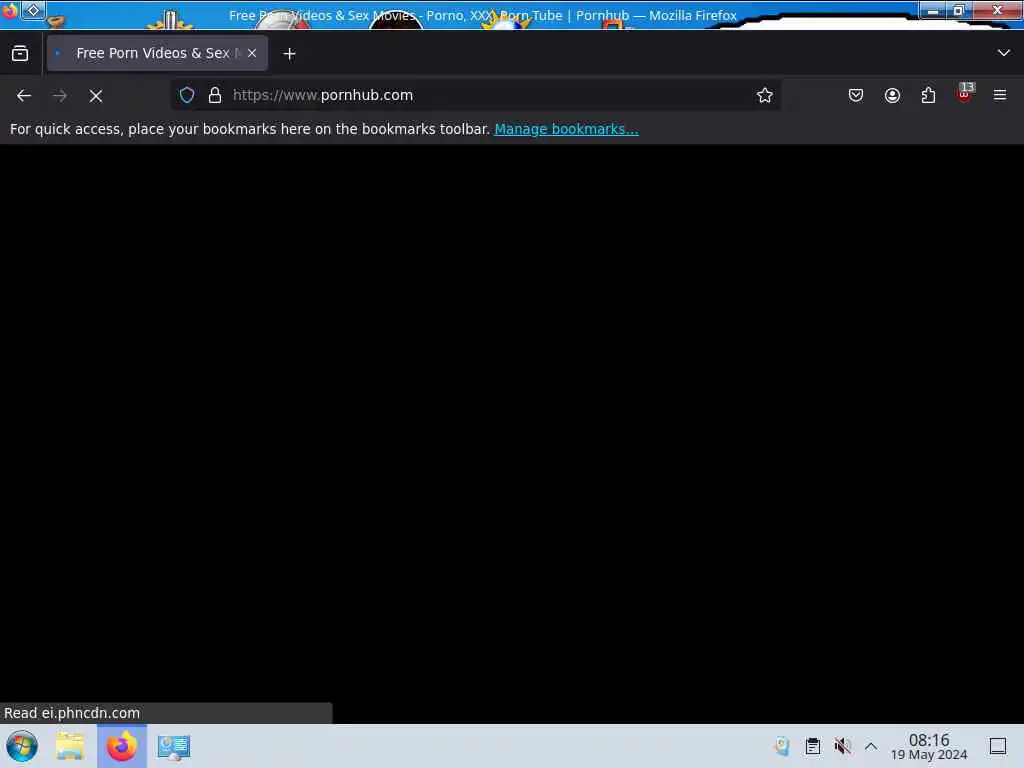Expand hidden system tray icons
This screenshot has width=1024, height=768.
click(871, 746)
